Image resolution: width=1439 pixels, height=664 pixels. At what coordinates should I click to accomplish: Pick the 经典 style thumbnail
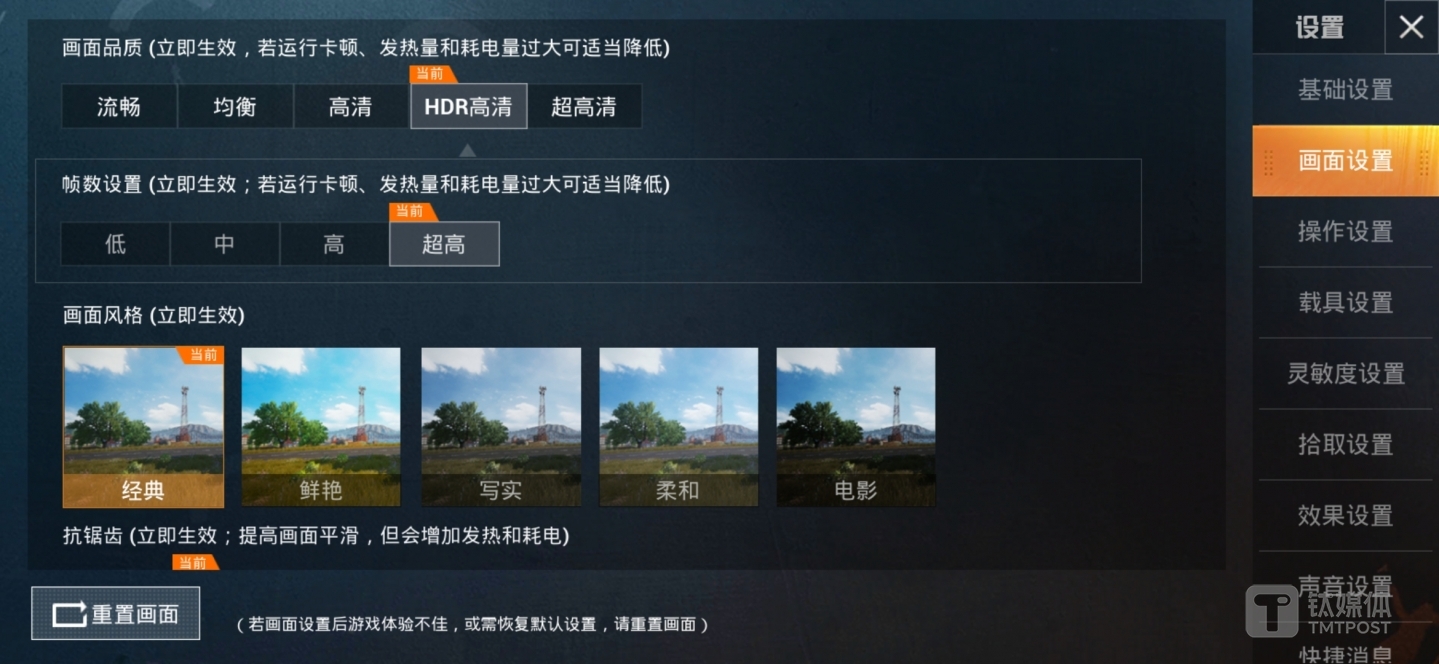(143, 427)
